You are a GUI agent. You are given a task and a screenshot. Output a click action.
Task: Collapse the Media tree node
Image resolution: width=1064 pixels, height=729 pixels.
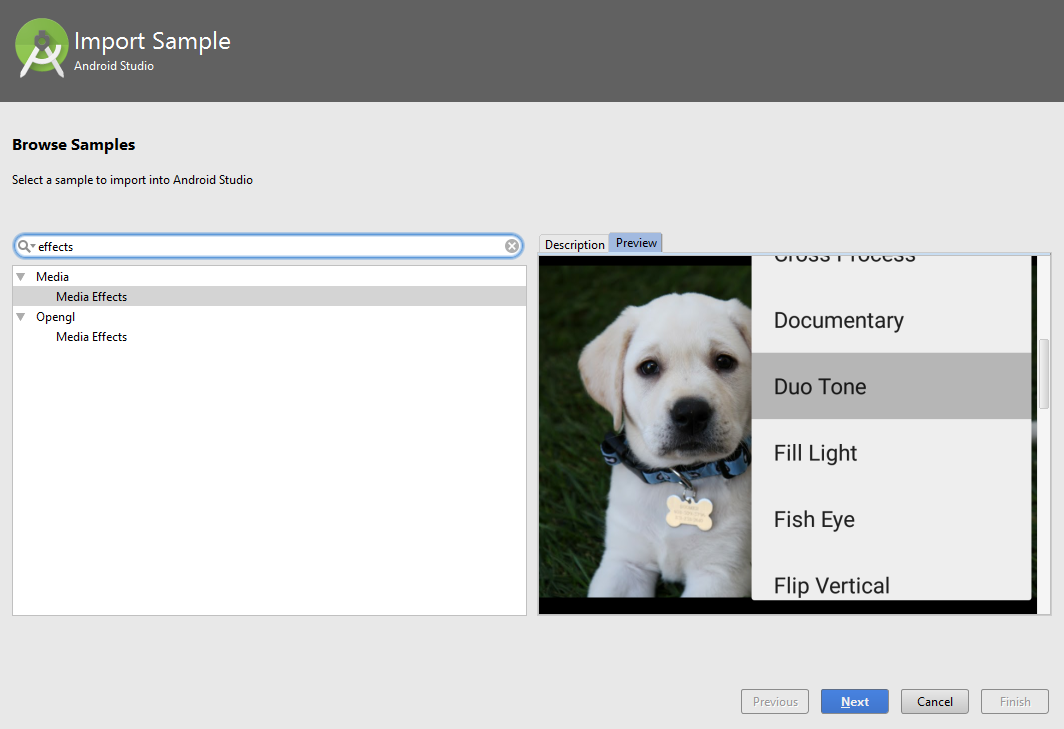tap(20, 276)
